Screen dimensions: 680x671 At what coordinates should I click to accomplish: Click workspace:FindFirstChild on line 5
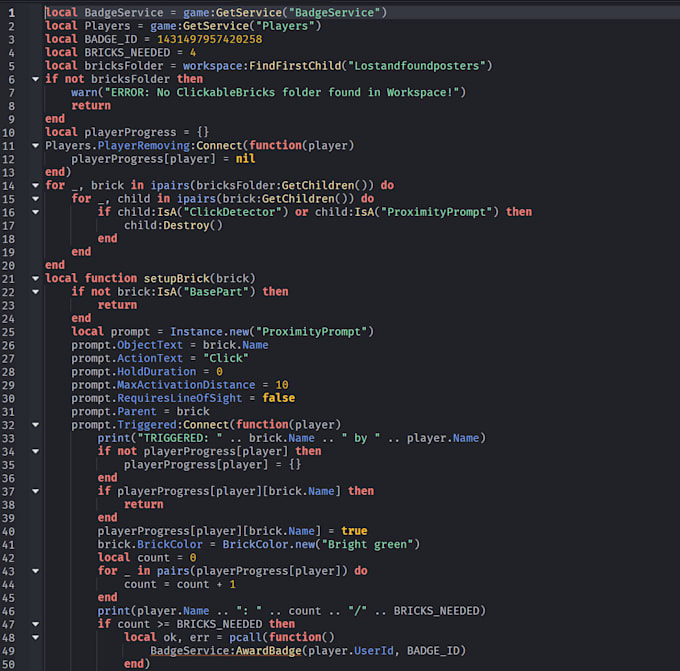click(x=262, y=66)
